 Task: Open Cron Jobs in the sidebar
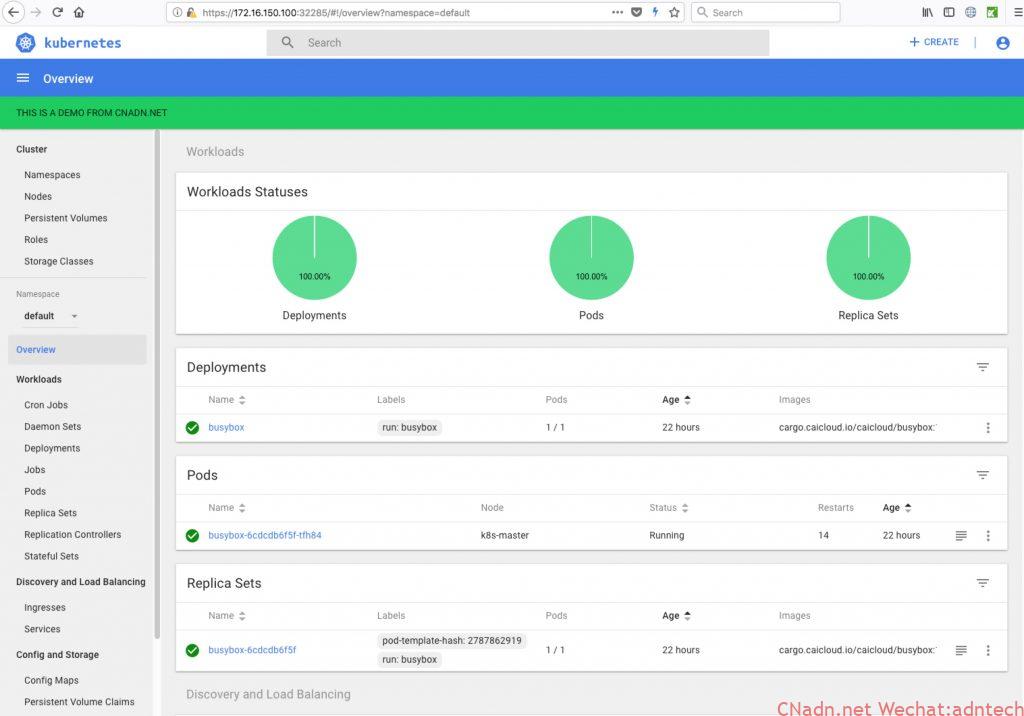[46, 405]
